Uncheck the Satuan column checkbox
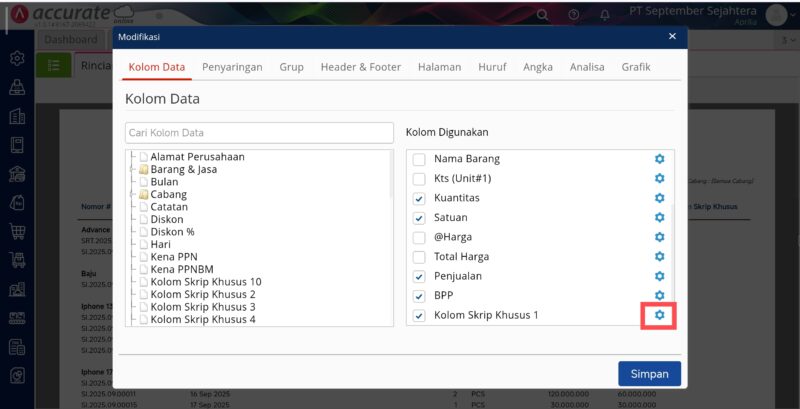The image size is (800, 409). tap(419, 217)
